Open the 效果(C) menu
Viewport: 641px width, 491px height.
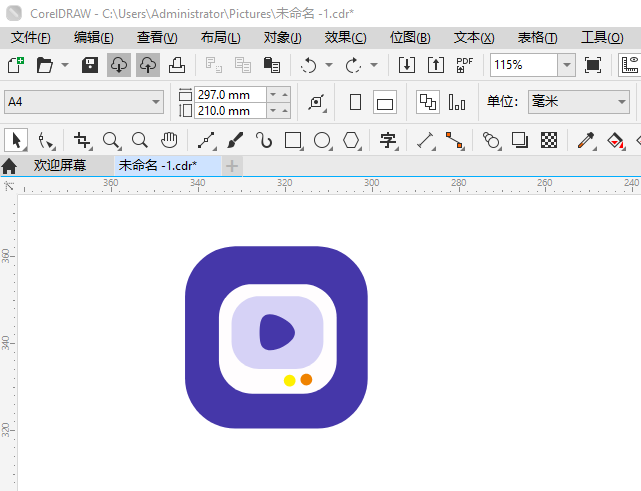pyautogui.click(x=345, y=37)
